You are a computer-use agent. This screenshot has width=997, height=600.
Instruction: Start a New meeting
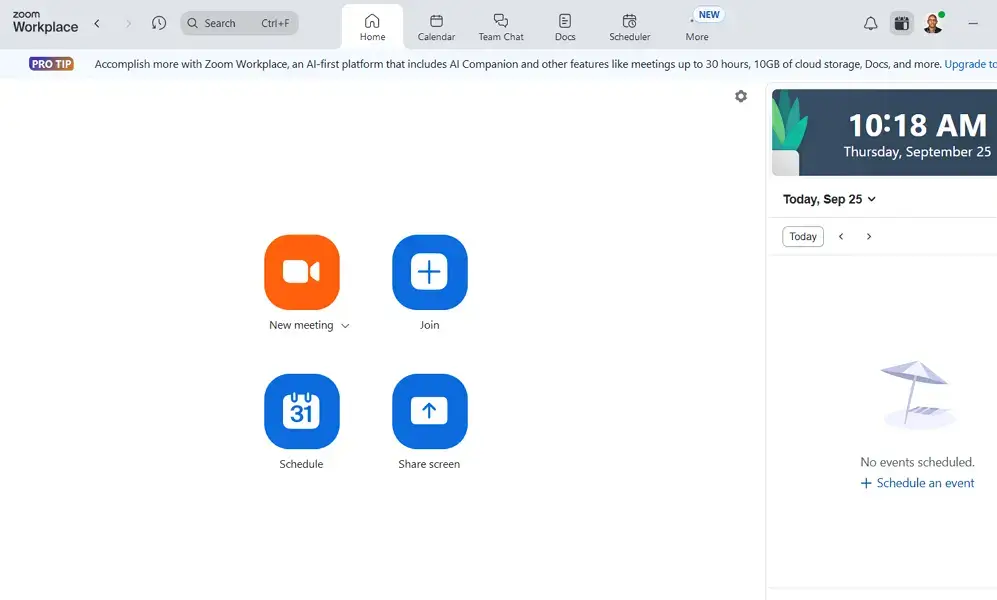[x=302, y=272]
